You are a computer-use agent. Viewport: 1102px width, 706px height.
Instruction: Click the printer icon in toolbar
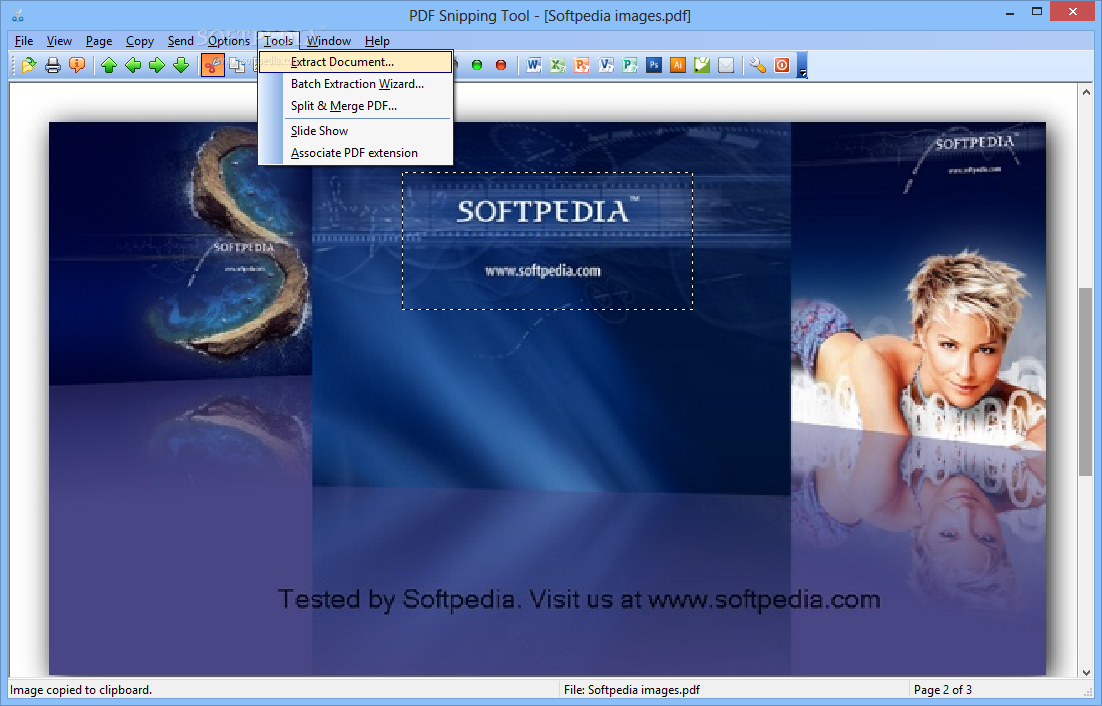tap(53, 65)
